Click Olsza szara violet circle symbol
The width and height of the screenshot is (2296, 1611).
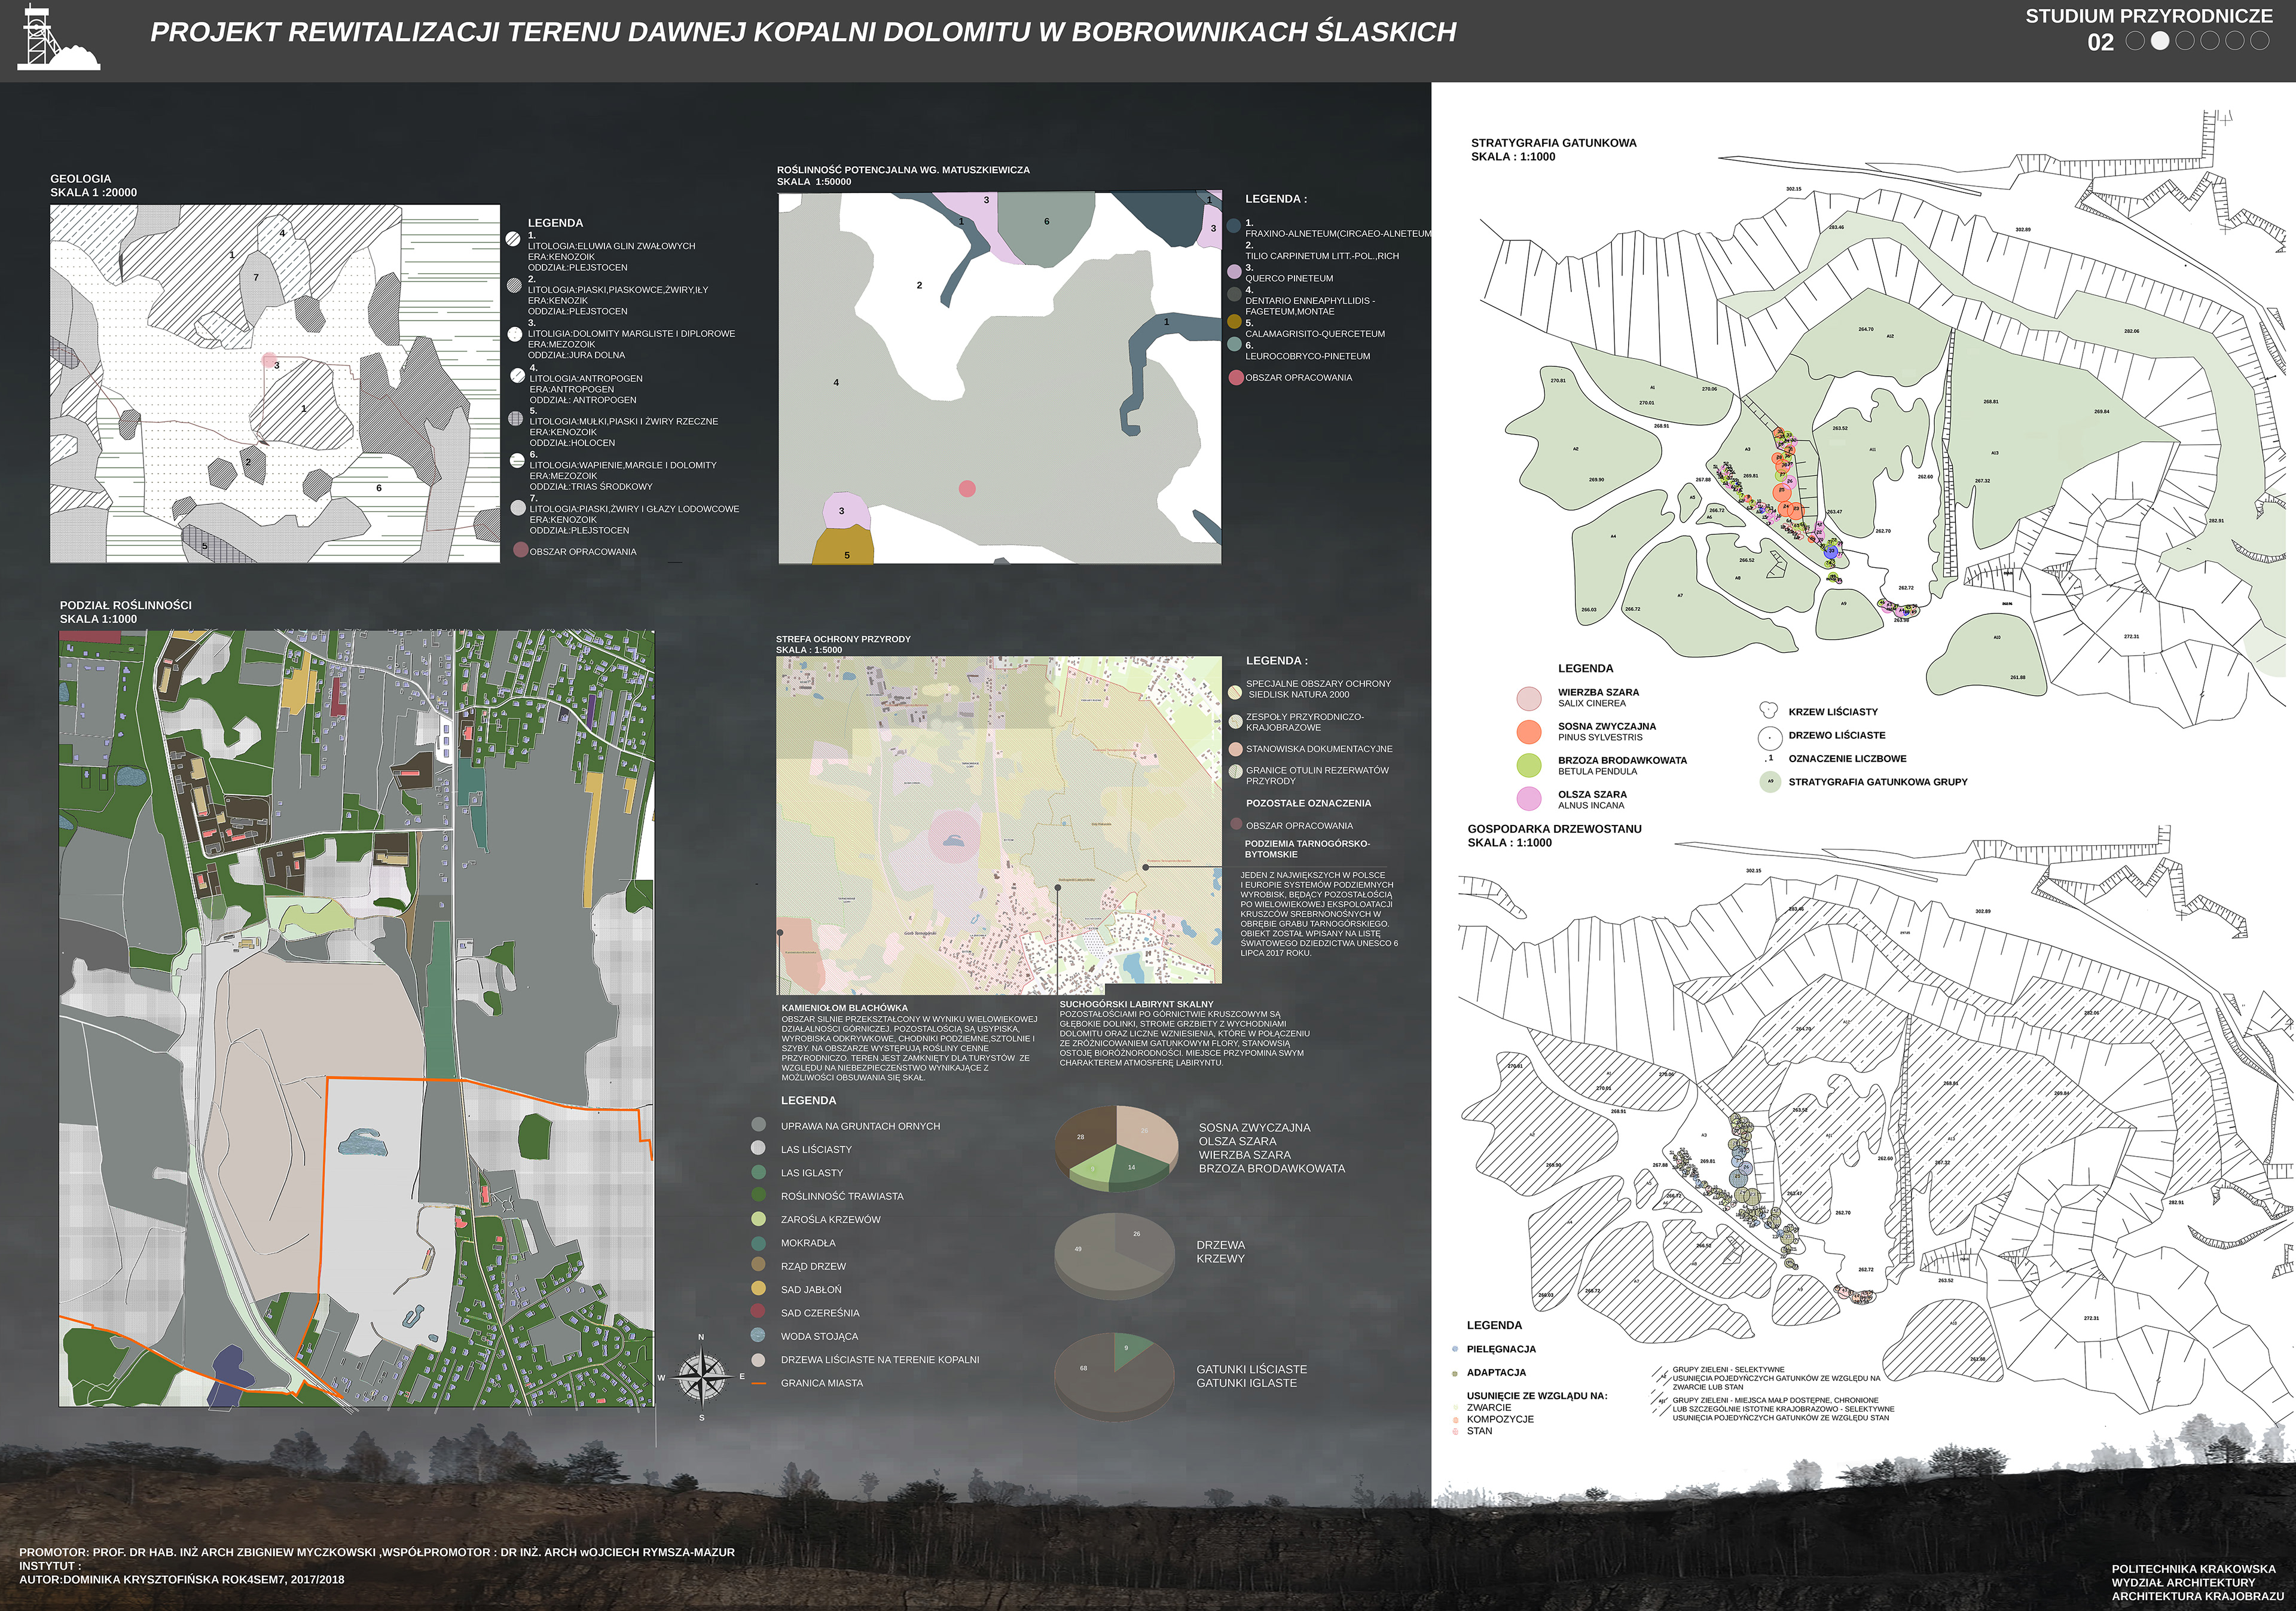[1529, 799]
